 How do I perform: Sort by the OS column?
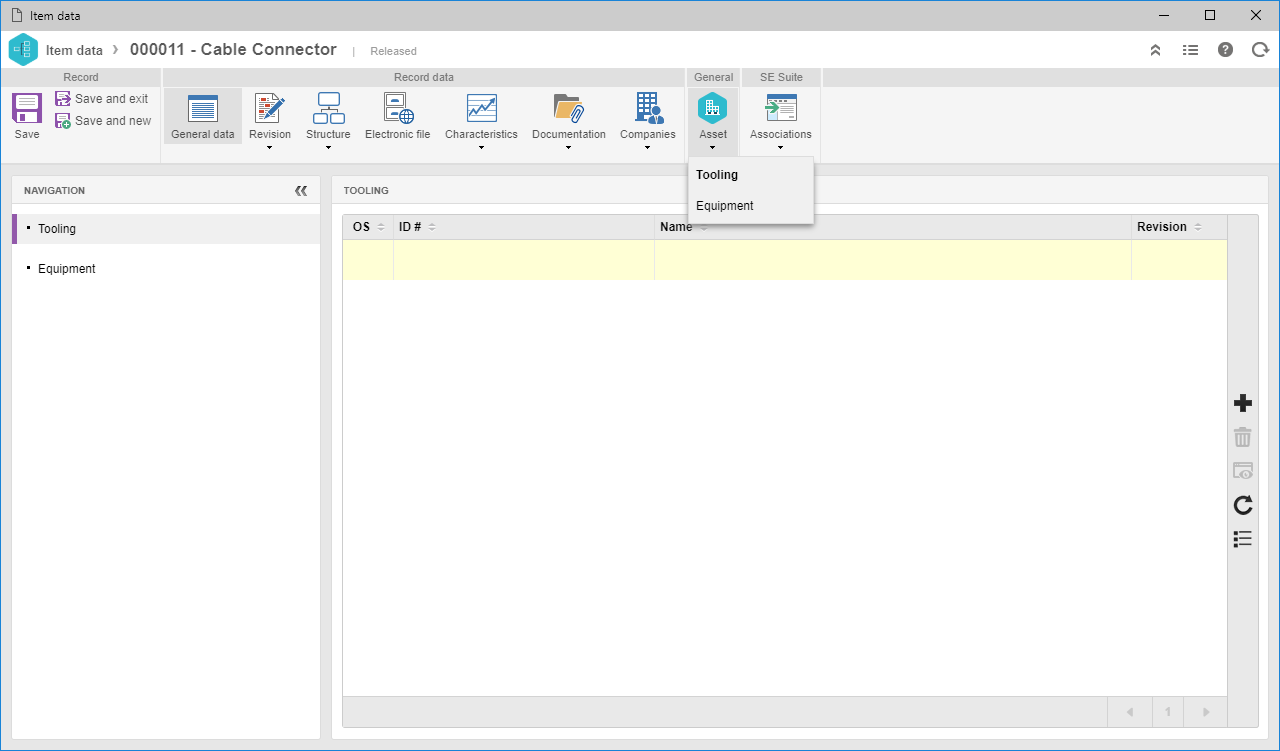coord(368,227)
